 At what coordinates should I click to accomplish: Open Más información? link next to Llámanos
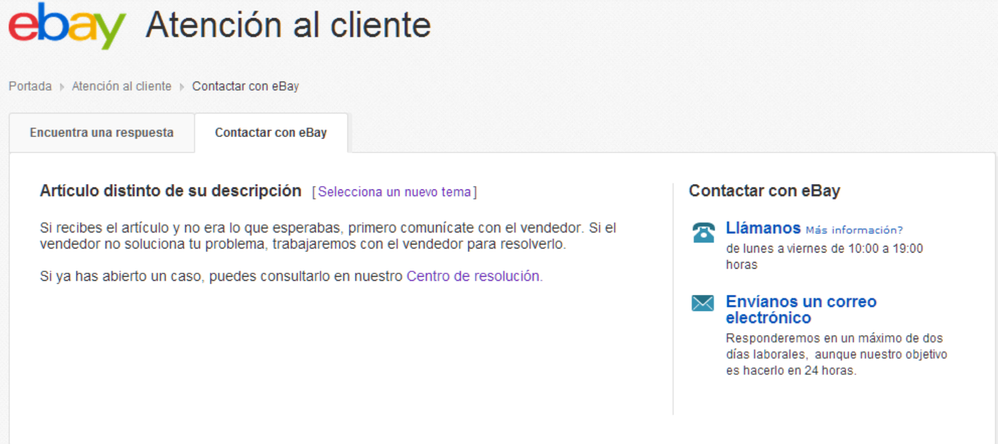tap(854, 230)
